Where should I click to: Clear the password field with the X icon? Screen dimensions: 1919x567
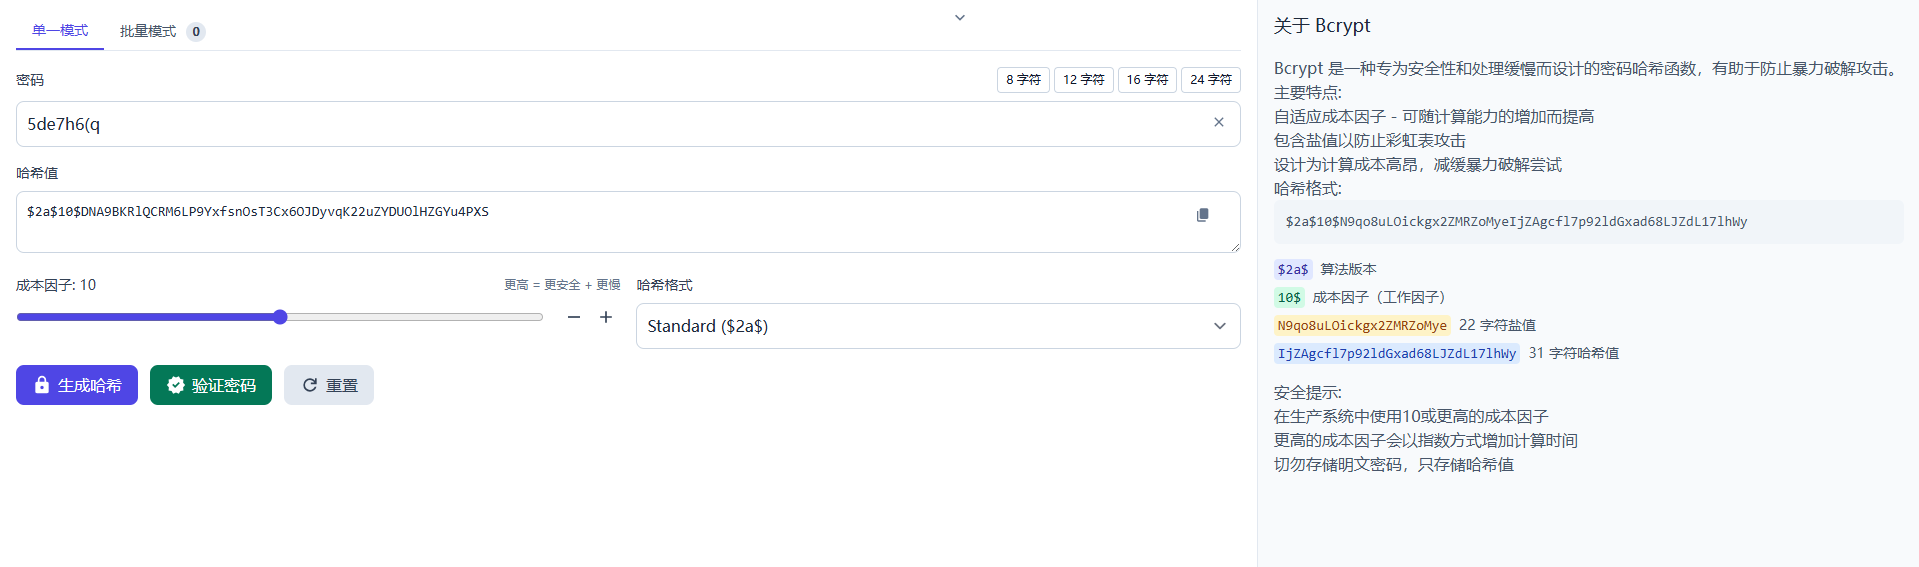[x=1218, y=123]
